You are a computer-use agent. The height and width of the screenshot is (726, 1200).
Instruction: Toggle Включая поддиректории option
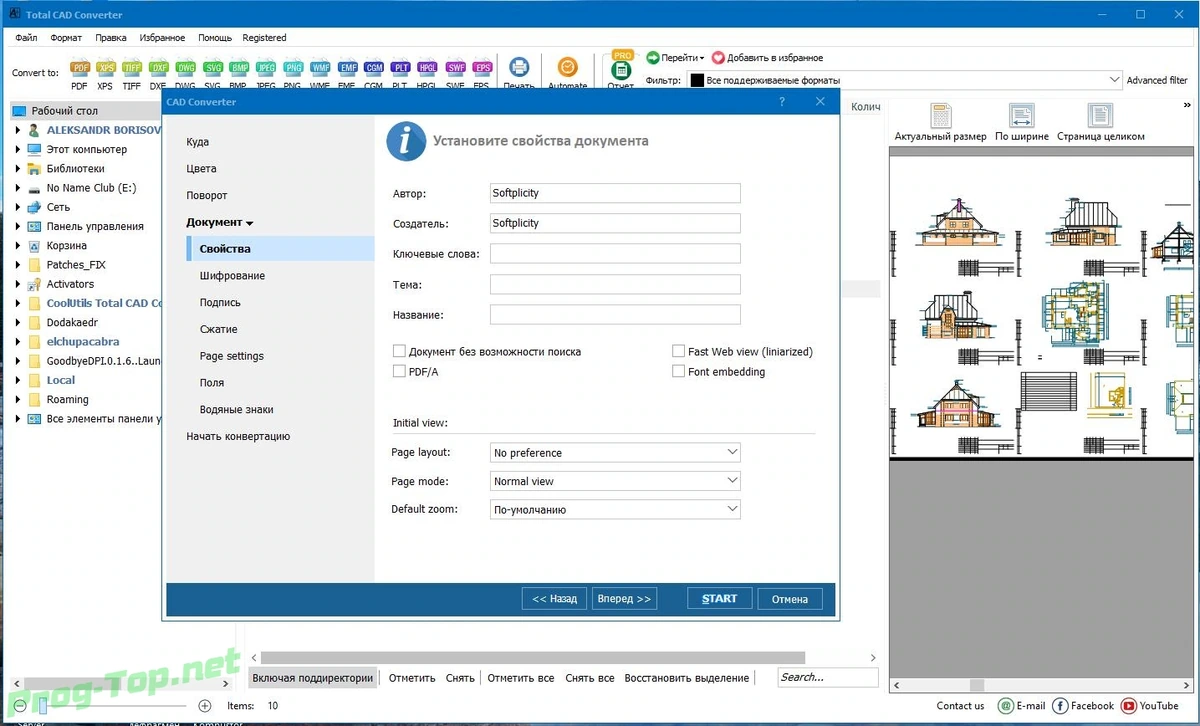tap(313, 677)
